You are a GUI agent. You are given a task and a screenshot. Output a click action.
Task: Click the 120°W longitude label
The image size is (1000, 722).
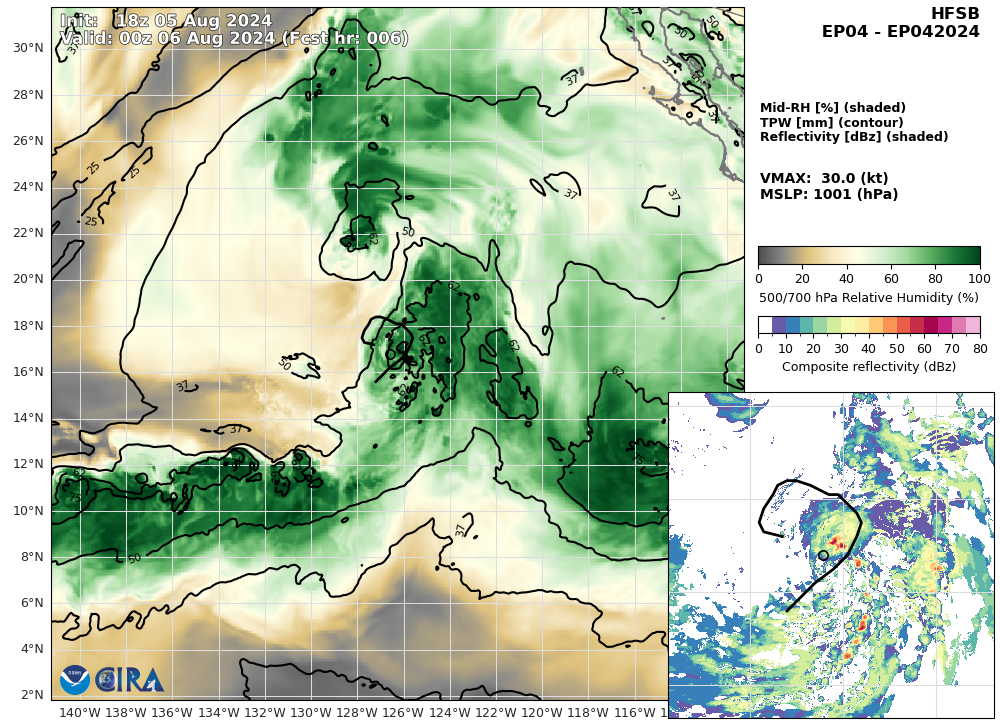click(x=542, y=712)
